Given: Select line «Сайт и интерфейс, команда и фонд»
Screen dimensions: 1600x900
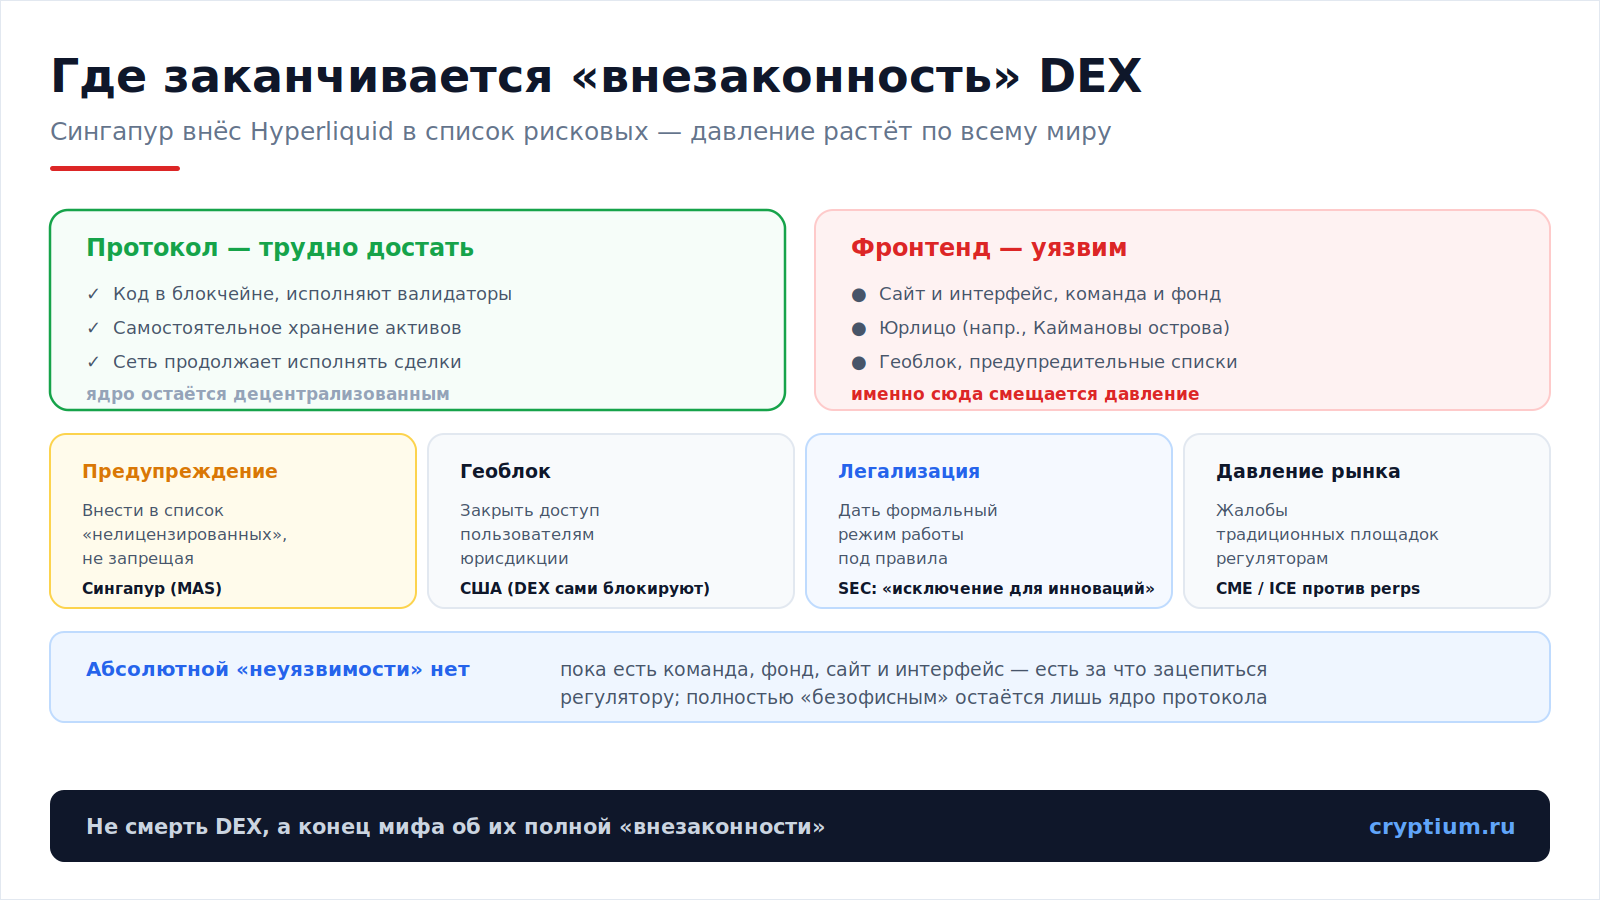Looking at the screenshot, I should pos(1050,294).
